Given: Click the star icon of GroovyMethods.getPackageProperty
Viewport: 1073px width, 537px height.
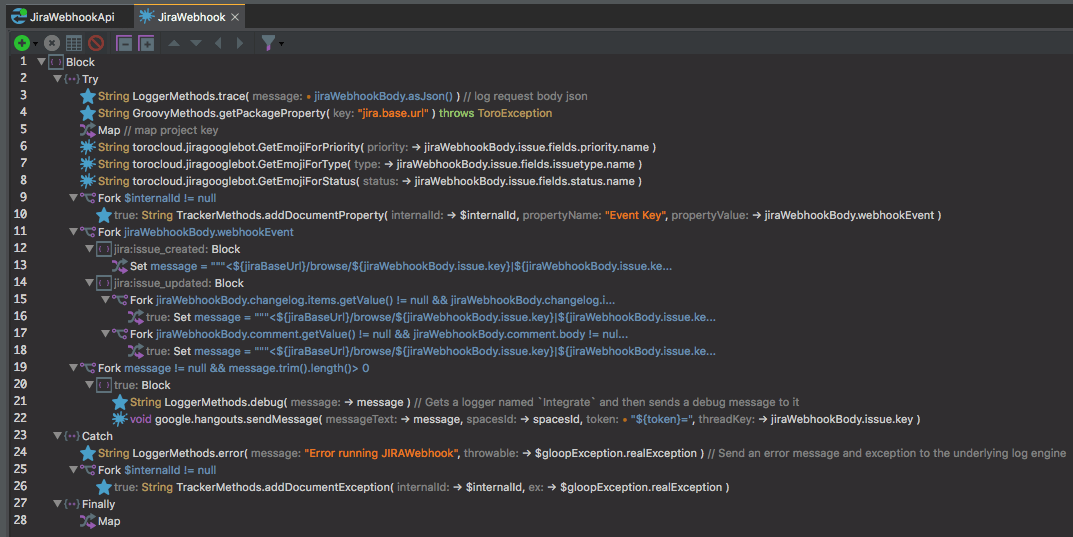Looking at the screenshot, I should [x=88, y=113].
